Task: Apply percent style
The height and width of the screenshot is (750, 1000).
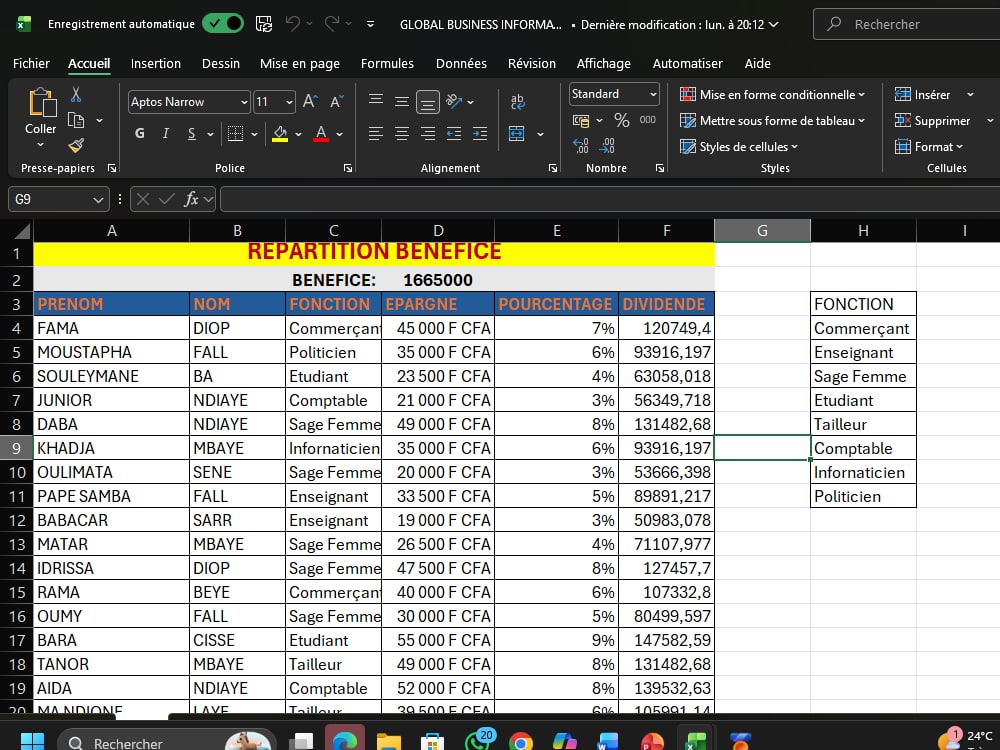Action: pyautogui.click(x=621, y=120)
